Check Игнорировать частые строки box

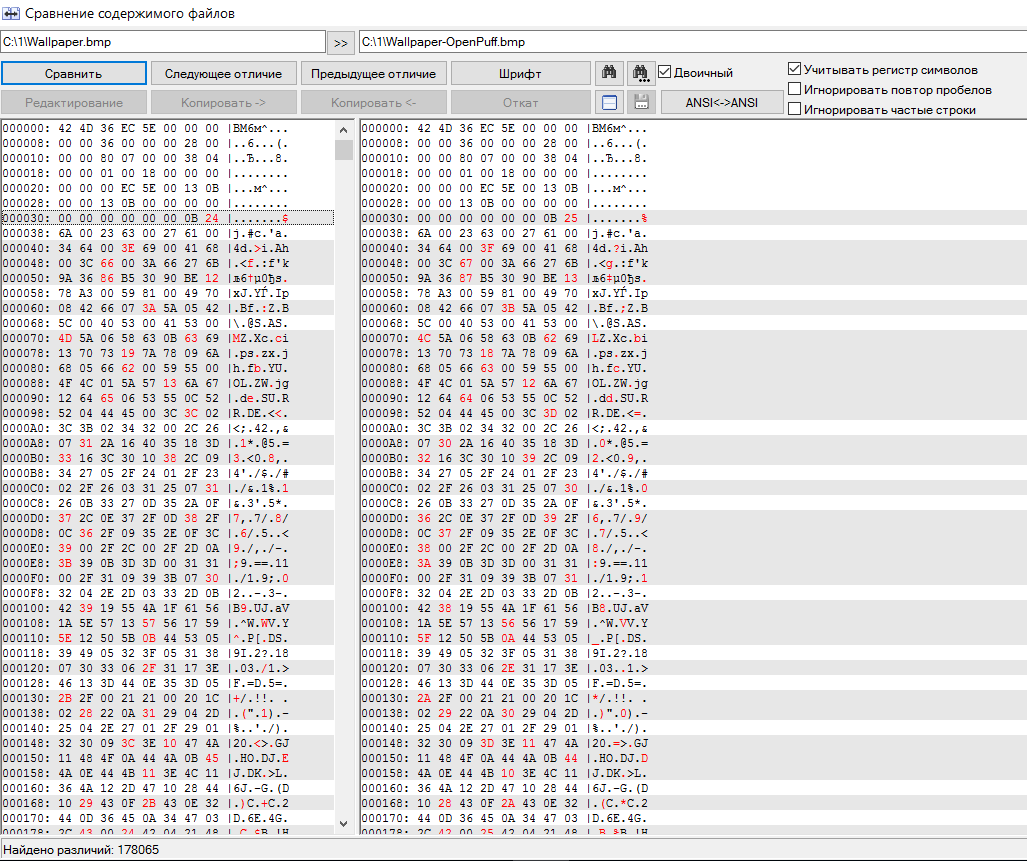(x=795, y=110)
